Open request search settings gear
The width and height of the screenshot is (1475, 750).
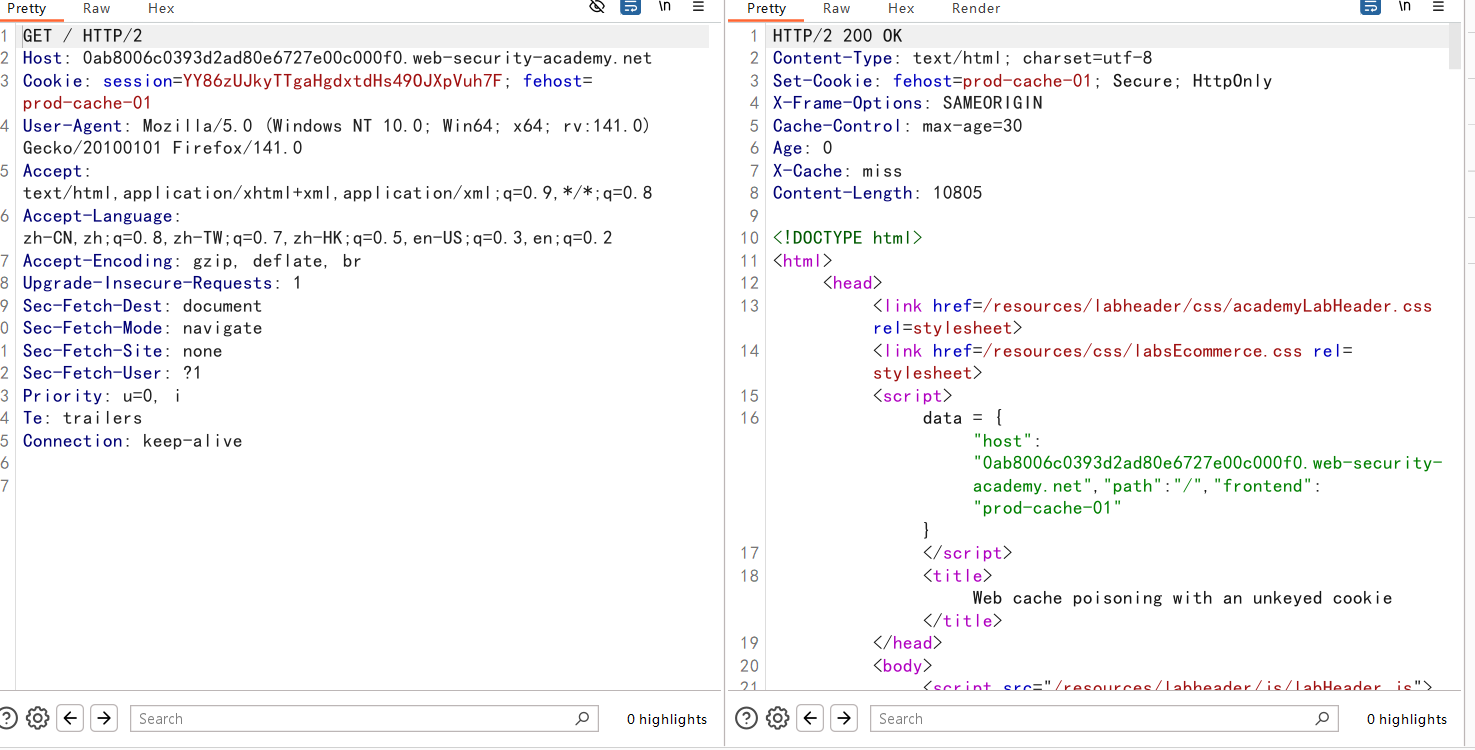(x=38, y=718)
